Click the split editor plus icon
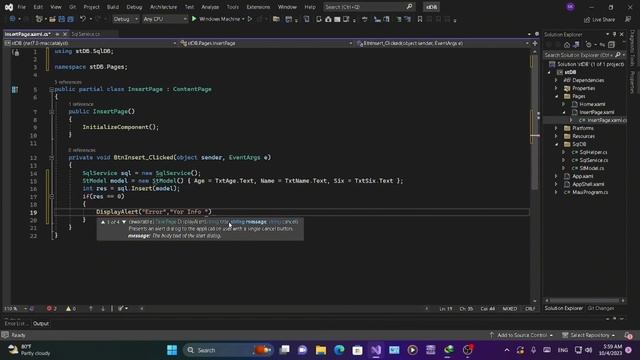The height and width of the screenshot is (360, 640). 535,43
